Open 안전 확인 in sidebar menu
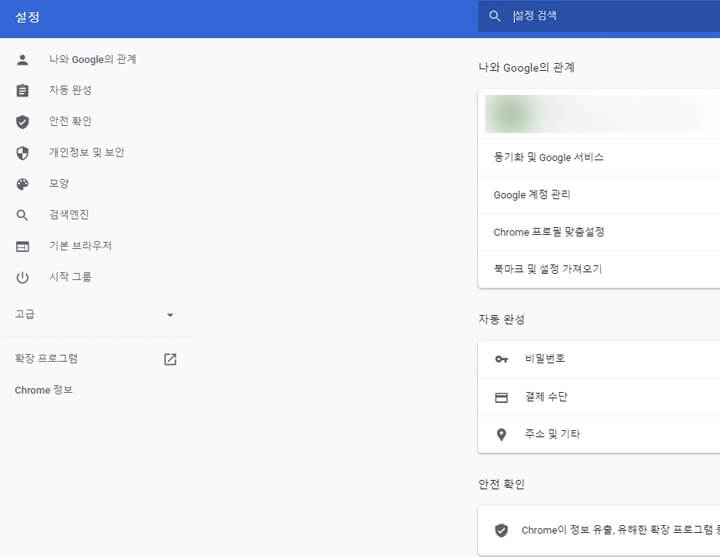The image size is (720, 557). 70,121
